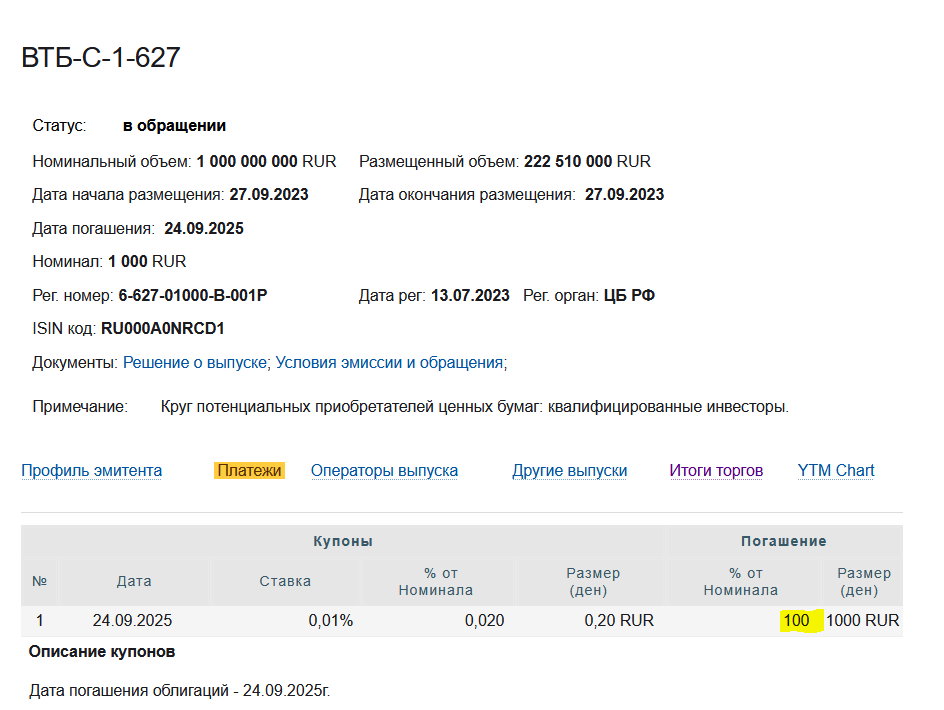Screen dimensions: 944x710
Task: Select the status value в обращении
Action: [x=175, y=125]
